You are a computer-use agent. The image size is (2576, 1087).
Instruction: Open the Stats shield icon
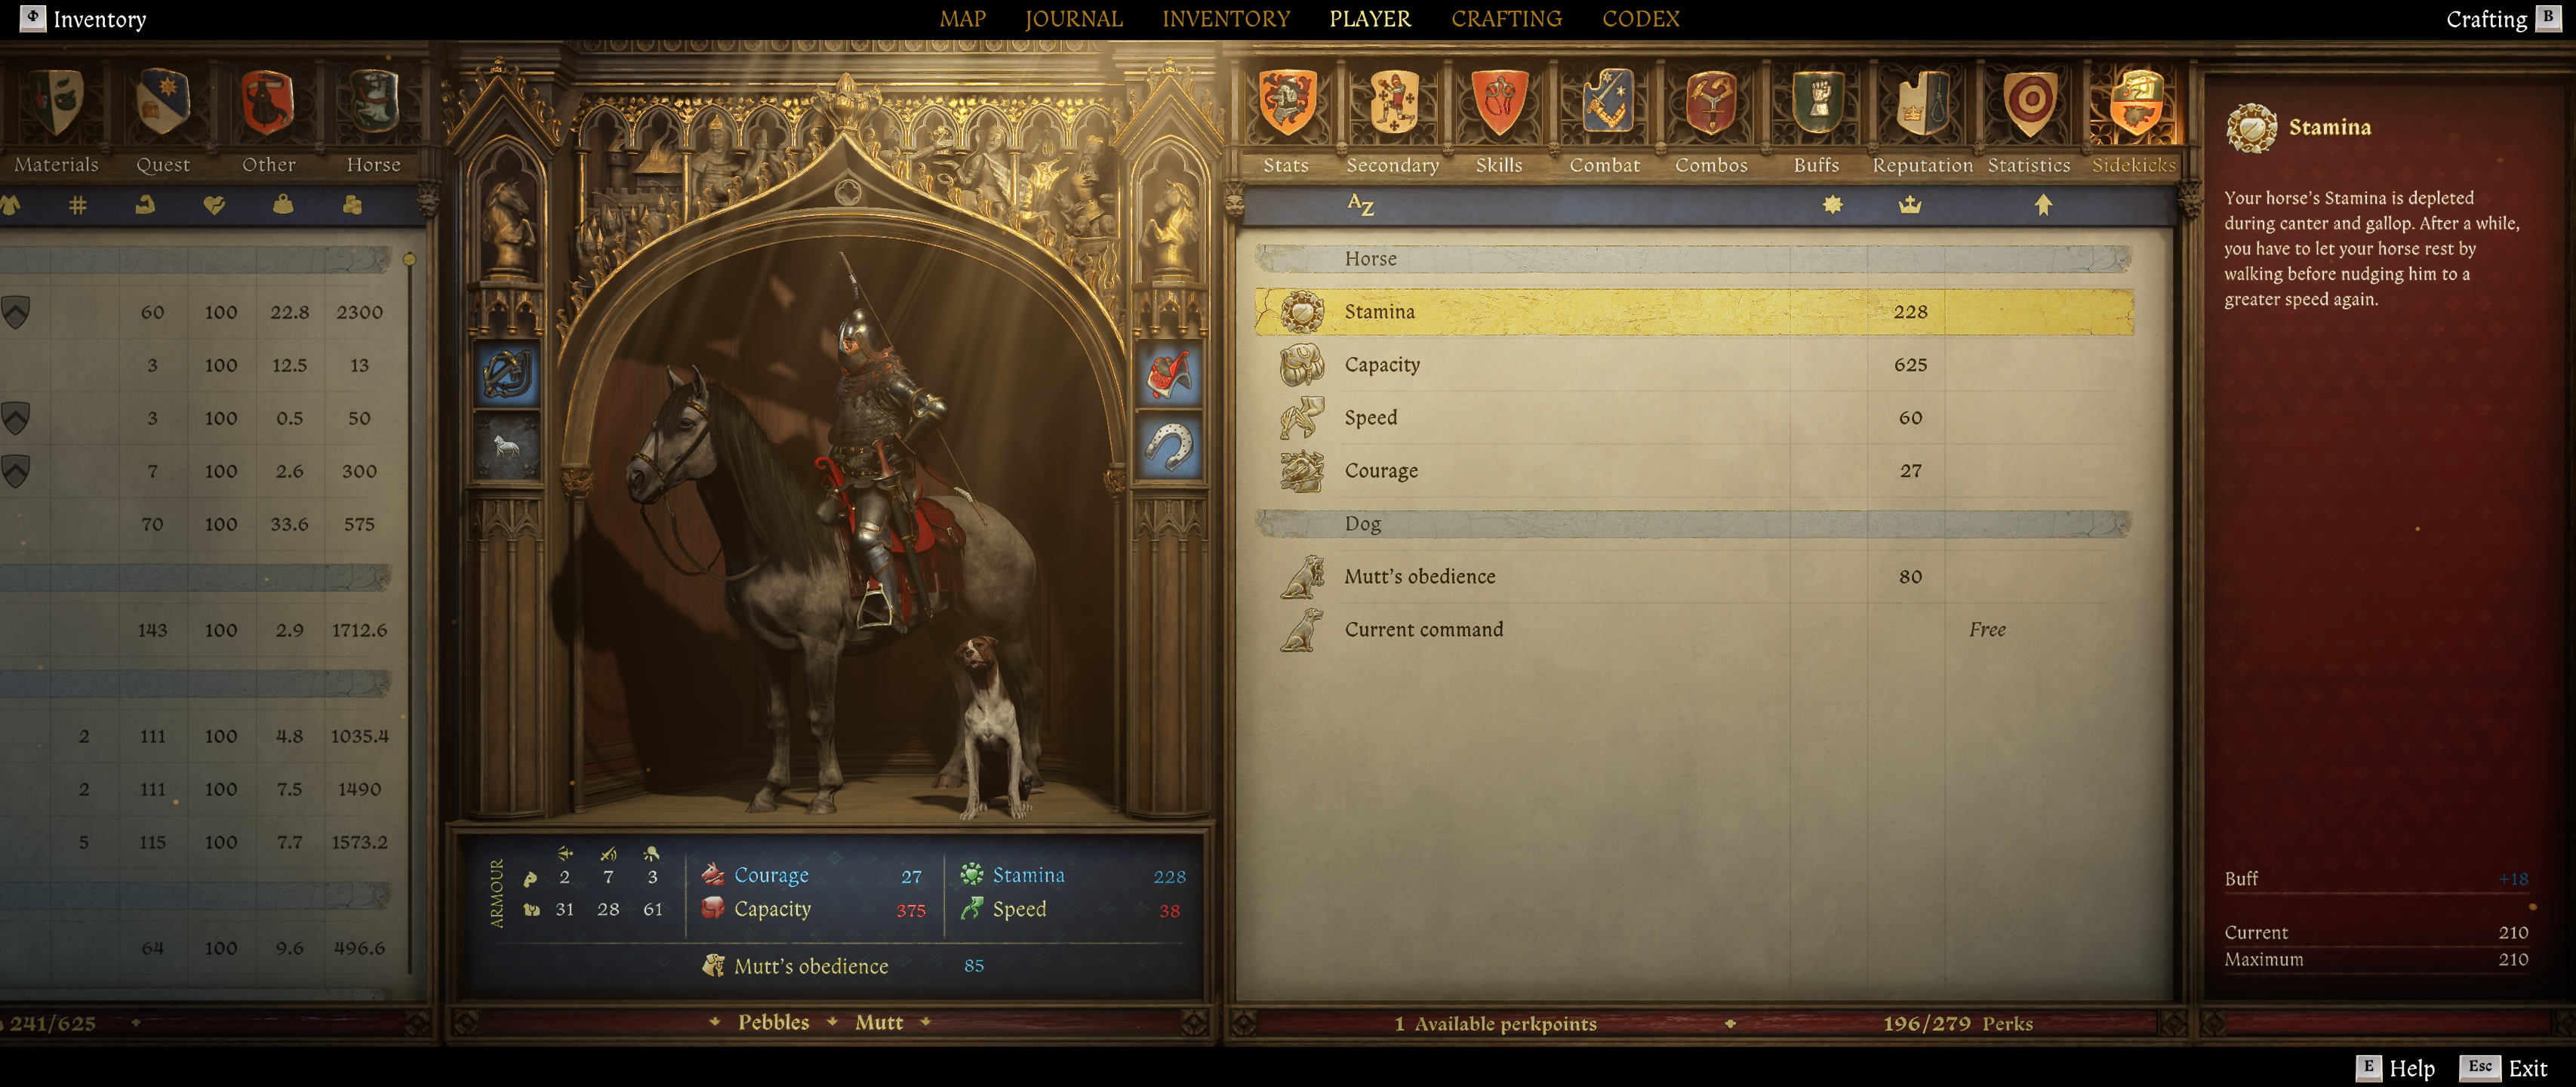point(1286,102)
